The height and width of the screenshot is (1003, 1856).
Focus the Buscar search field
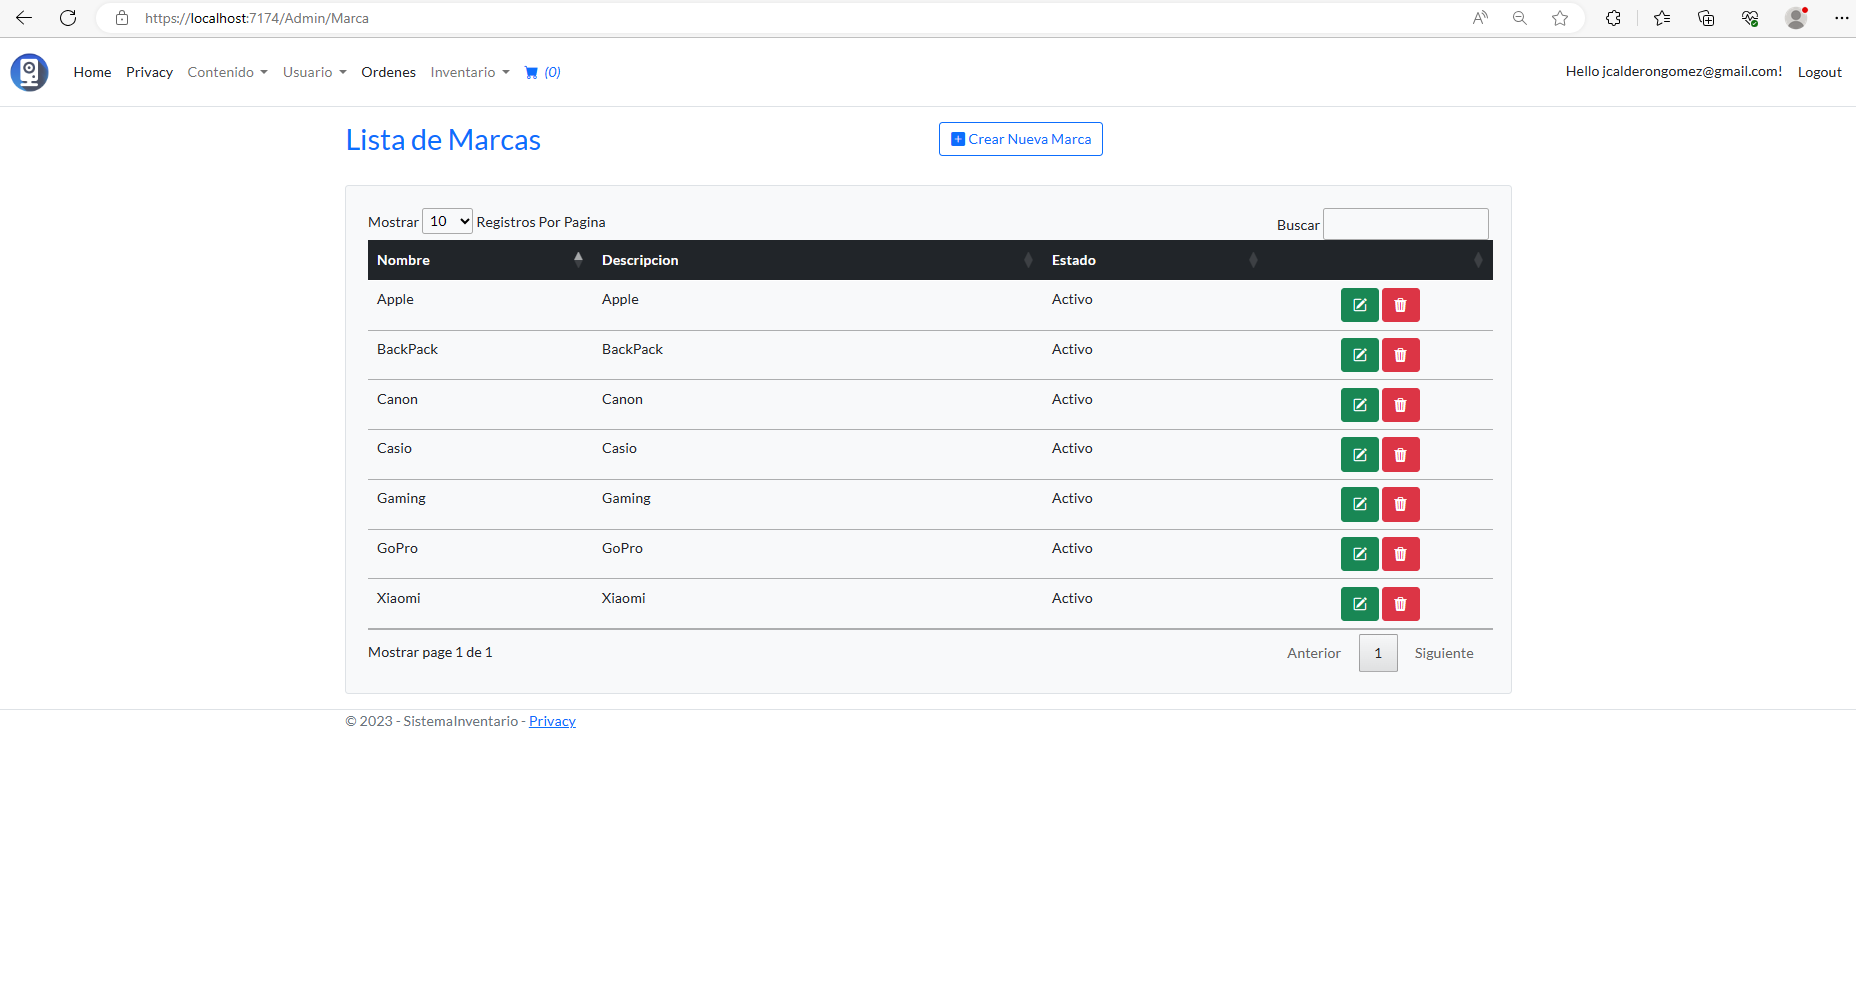point(1405,224)
